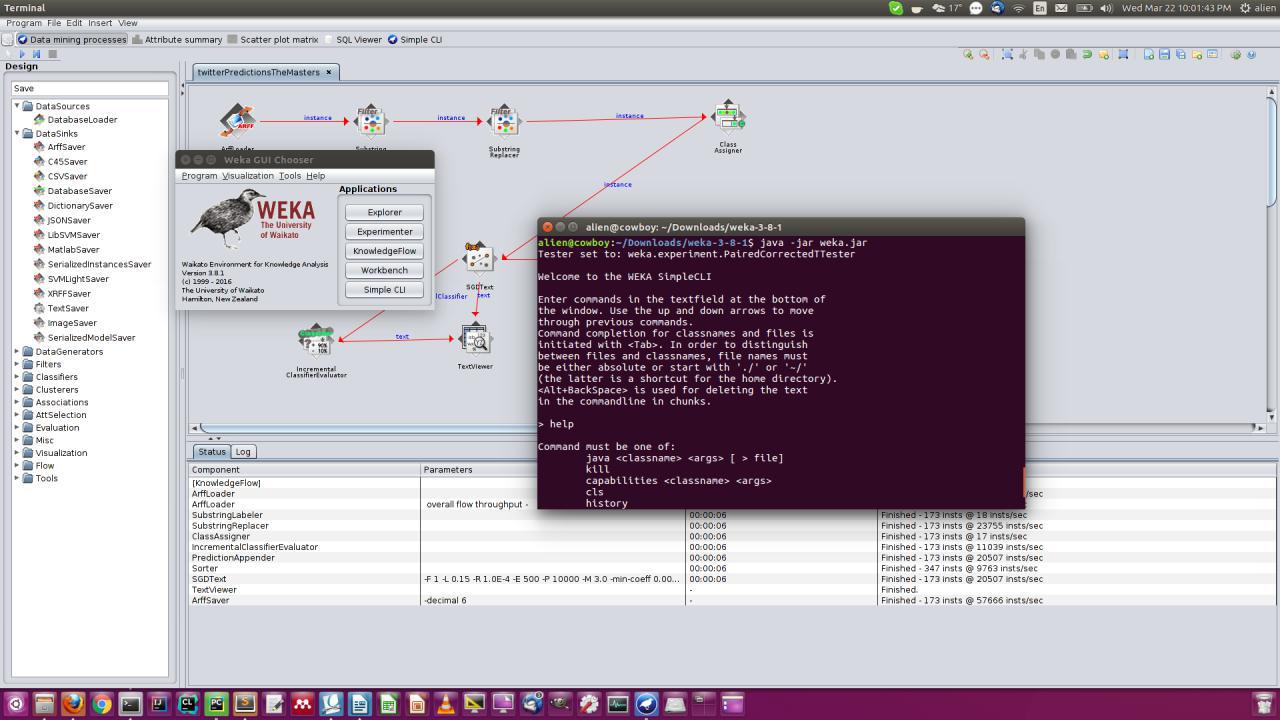Click the SubstringReplacer node icon
This screenshot has height=720, width=1280.
503,122
